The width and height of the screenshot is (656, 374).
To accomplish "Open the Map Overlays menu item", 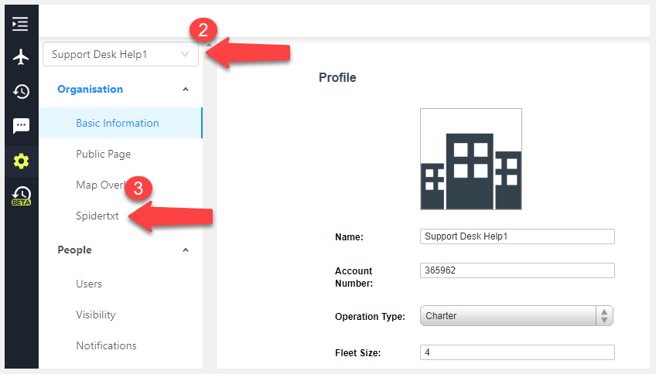I will click(100, 185).
